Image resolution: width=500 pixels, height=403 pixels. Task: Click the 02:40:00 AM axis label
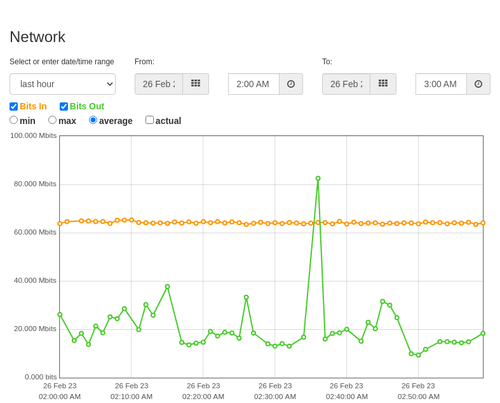347,397
